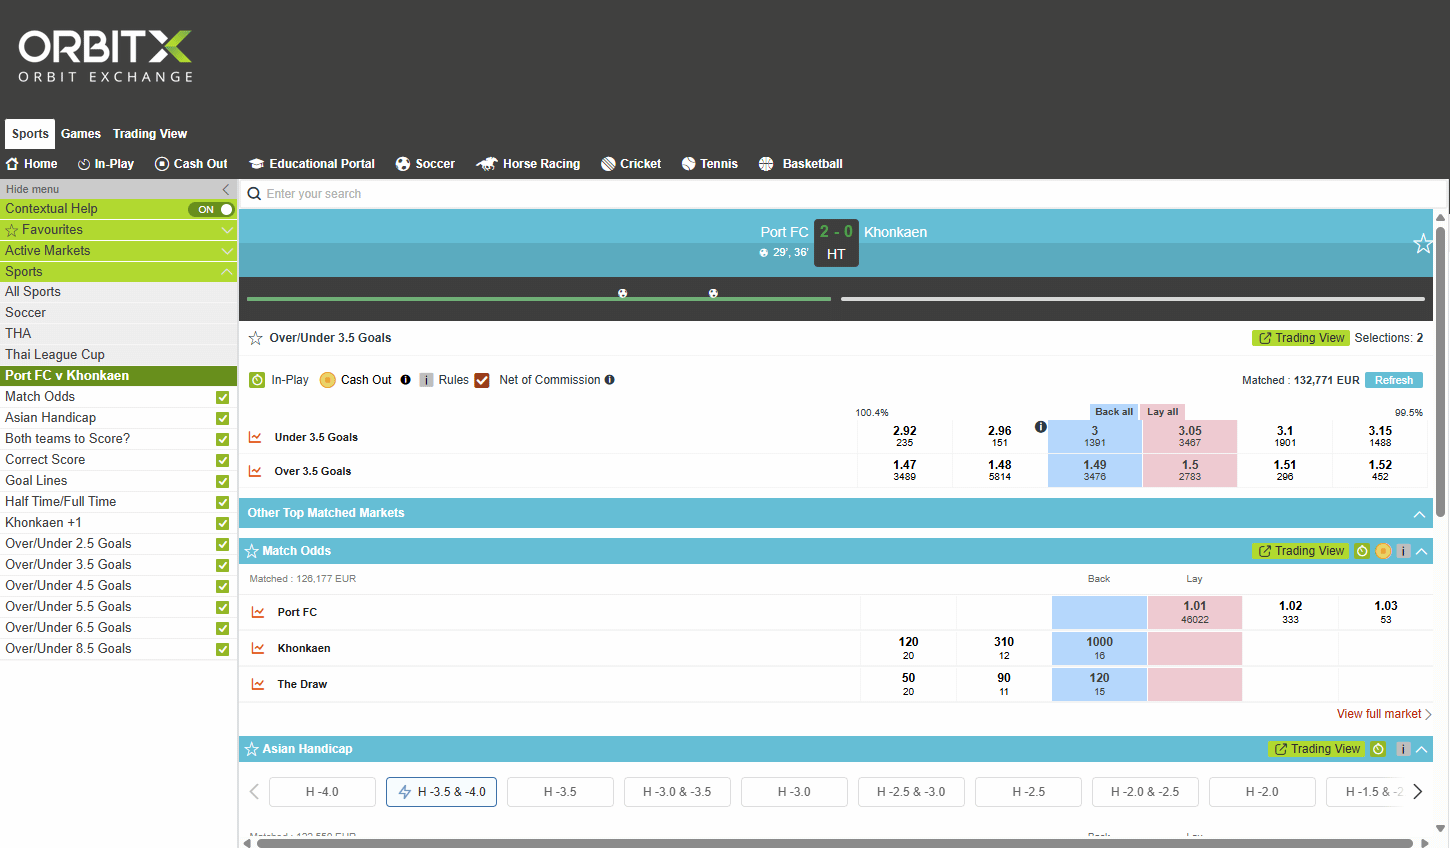Select the H -4.0 handicap tab
1450x848 pixels.
pos(322,792)
